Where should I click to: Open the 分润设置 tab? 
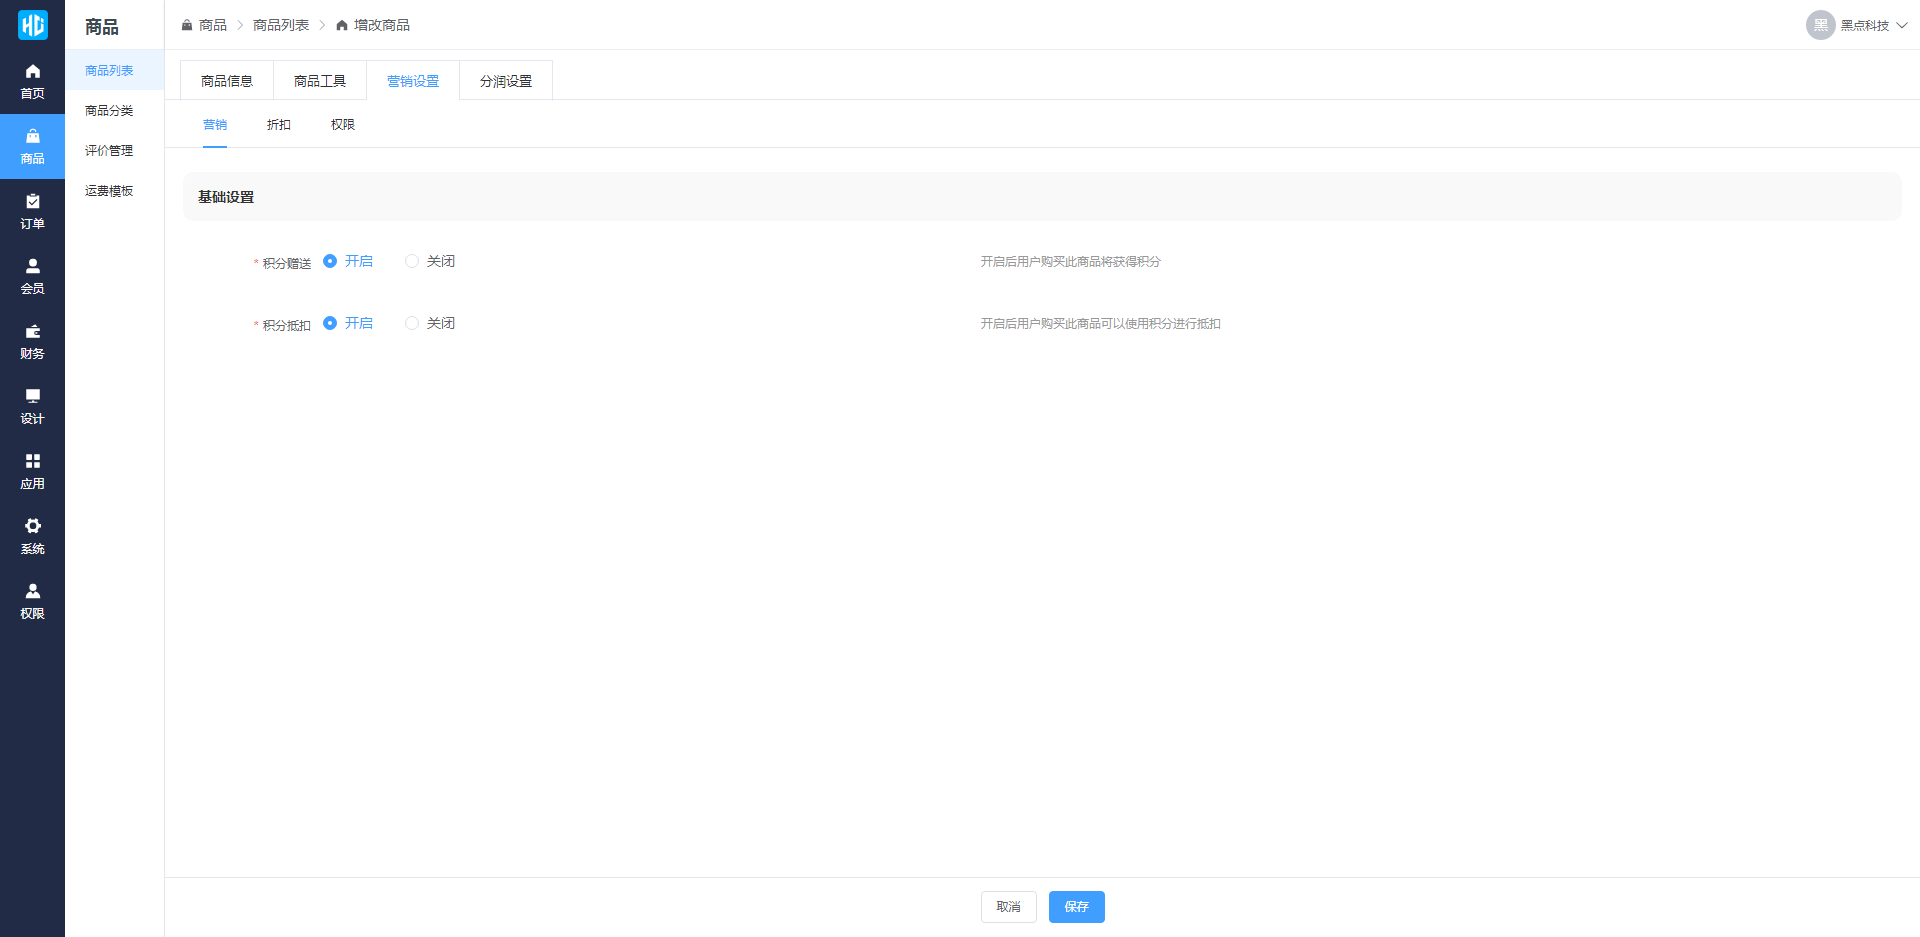(x=506, y=81)
